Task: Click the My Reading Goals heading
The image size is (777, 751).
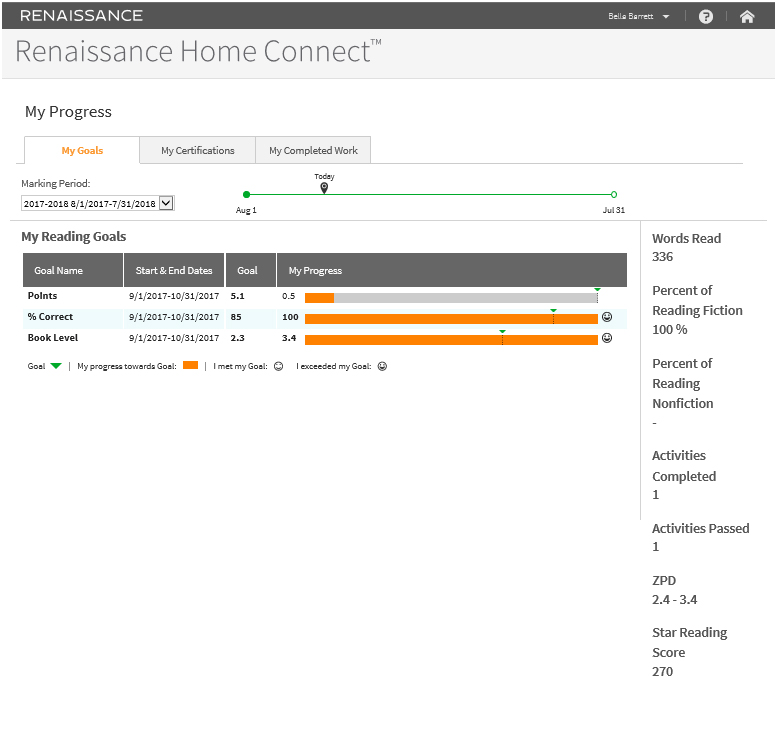Action: [x=74, y=237]
